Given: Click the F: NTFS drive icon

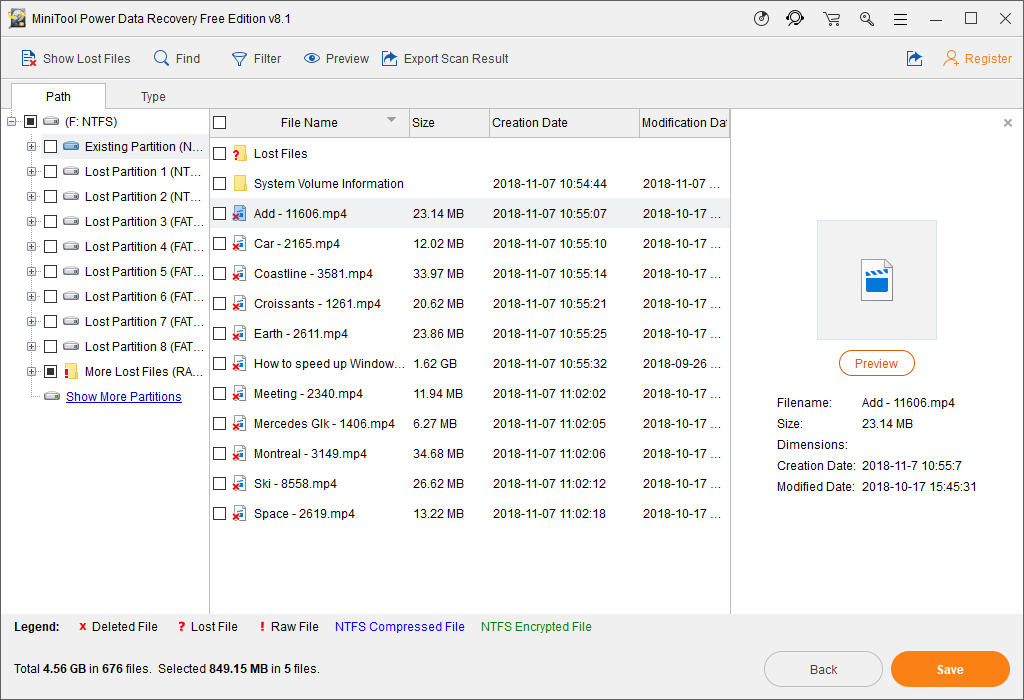Looking at the screenshot, I should [51, 121].
